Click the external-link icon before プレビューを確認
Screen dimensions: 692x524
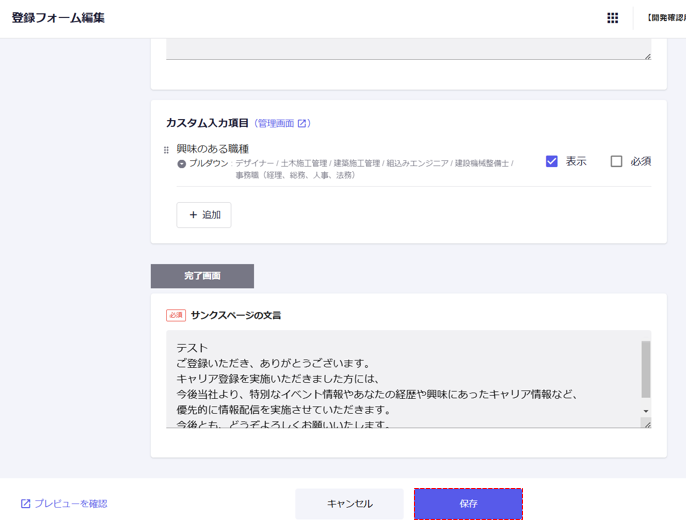point(26,504)
